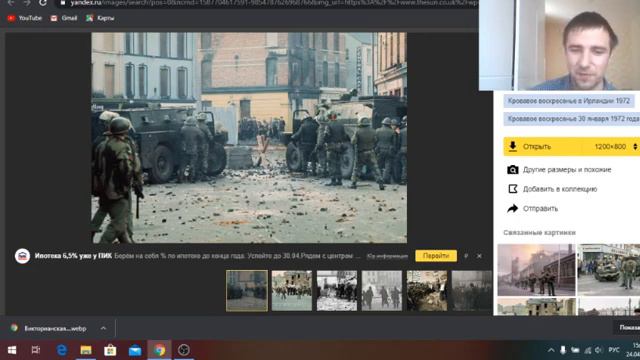The height and width of the screenshot is (360, 640).
Task: Click the share arrow icon
Action: coord(513,208)
